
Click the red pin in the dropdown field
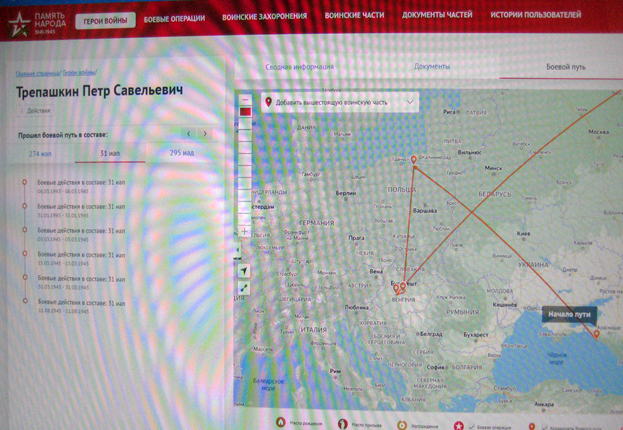[269, 102]
